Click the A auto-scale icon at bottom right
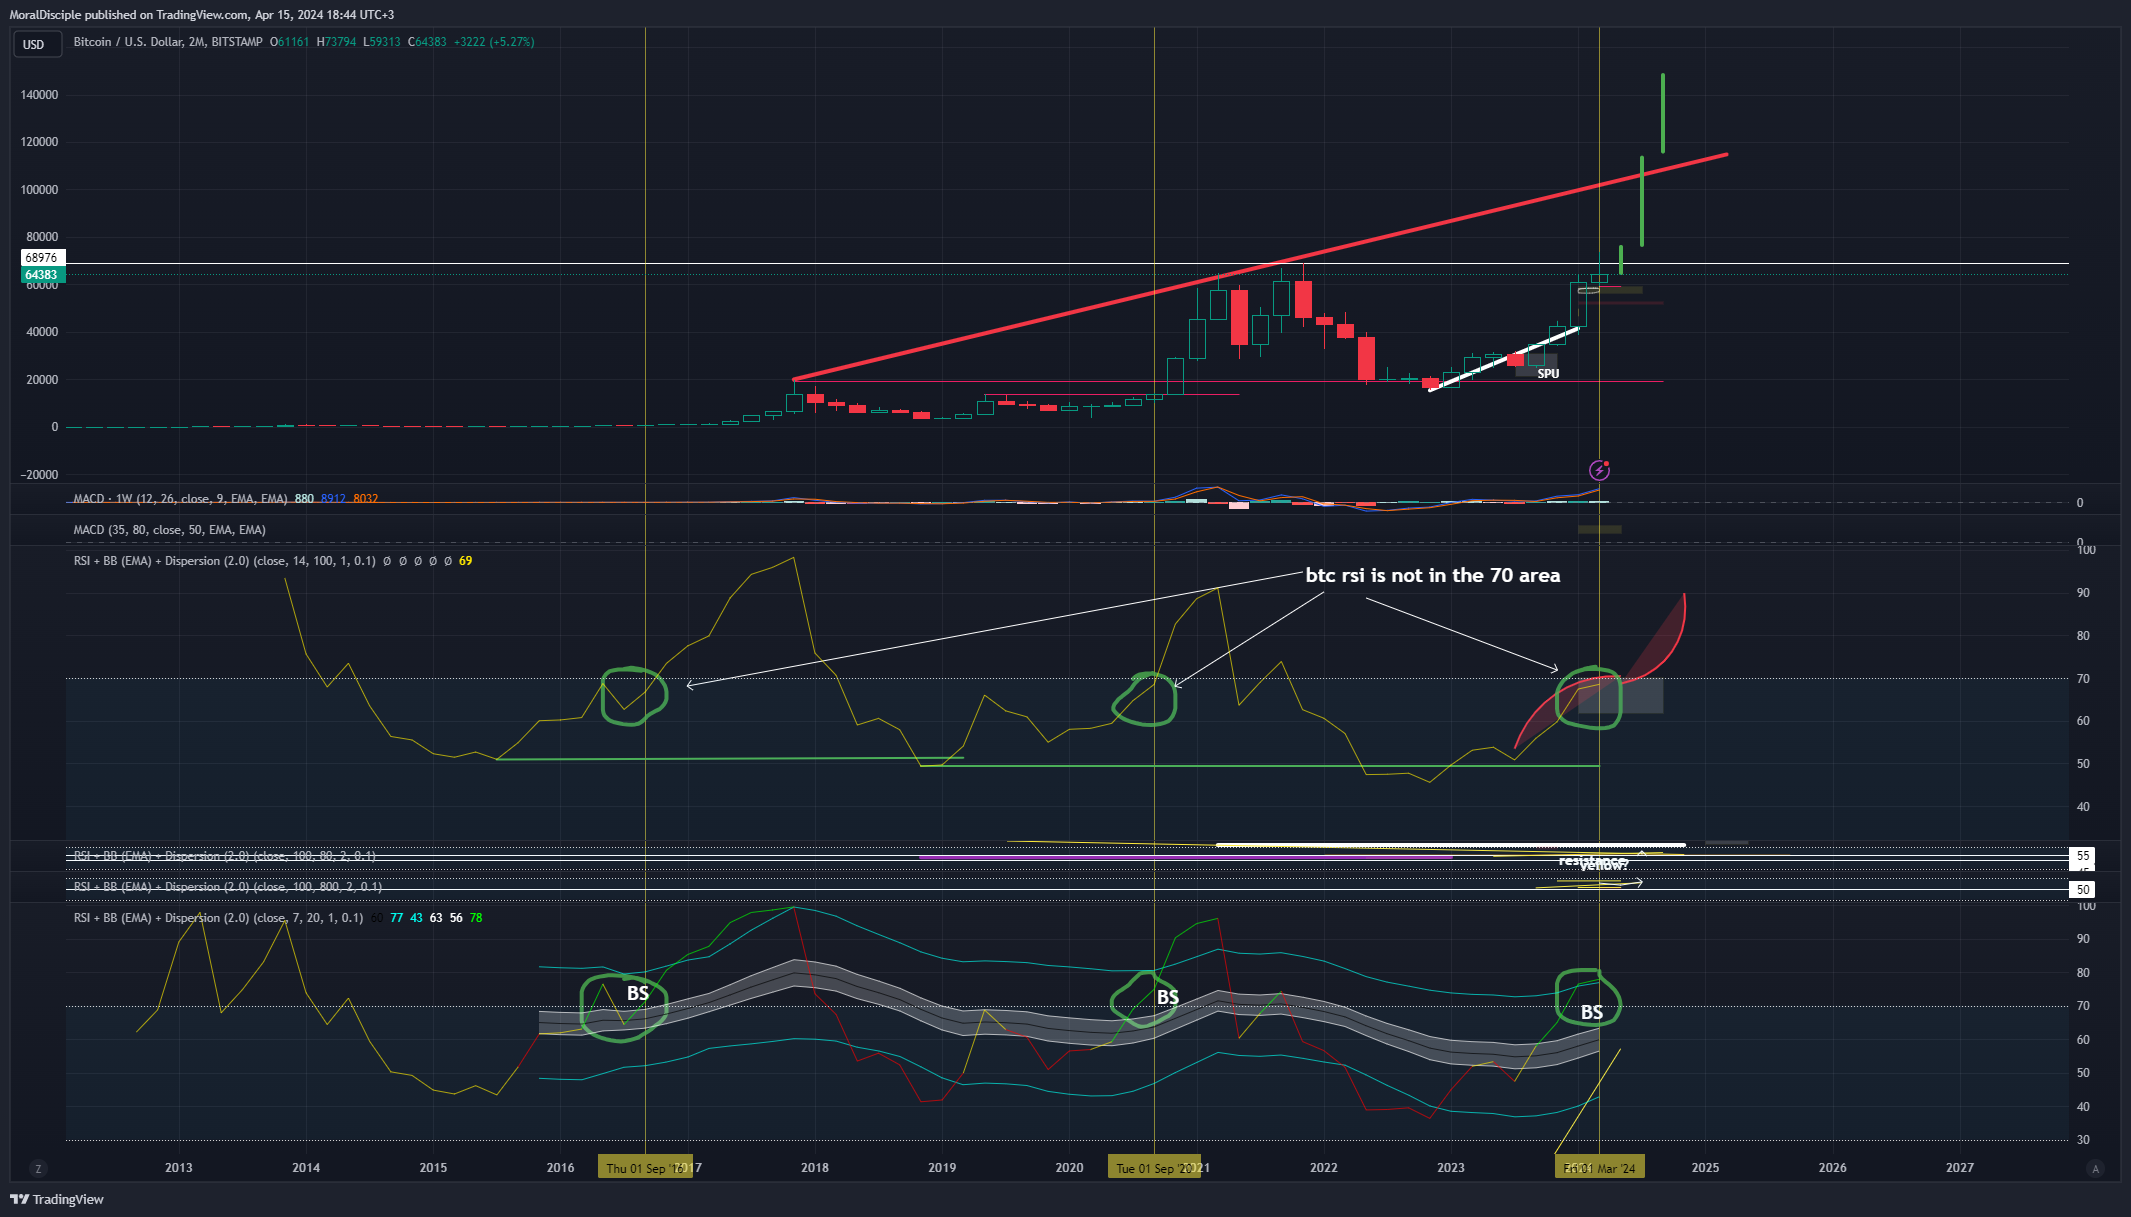Screen dimensions: 2131x1217 click(x=2096, y=1168)
